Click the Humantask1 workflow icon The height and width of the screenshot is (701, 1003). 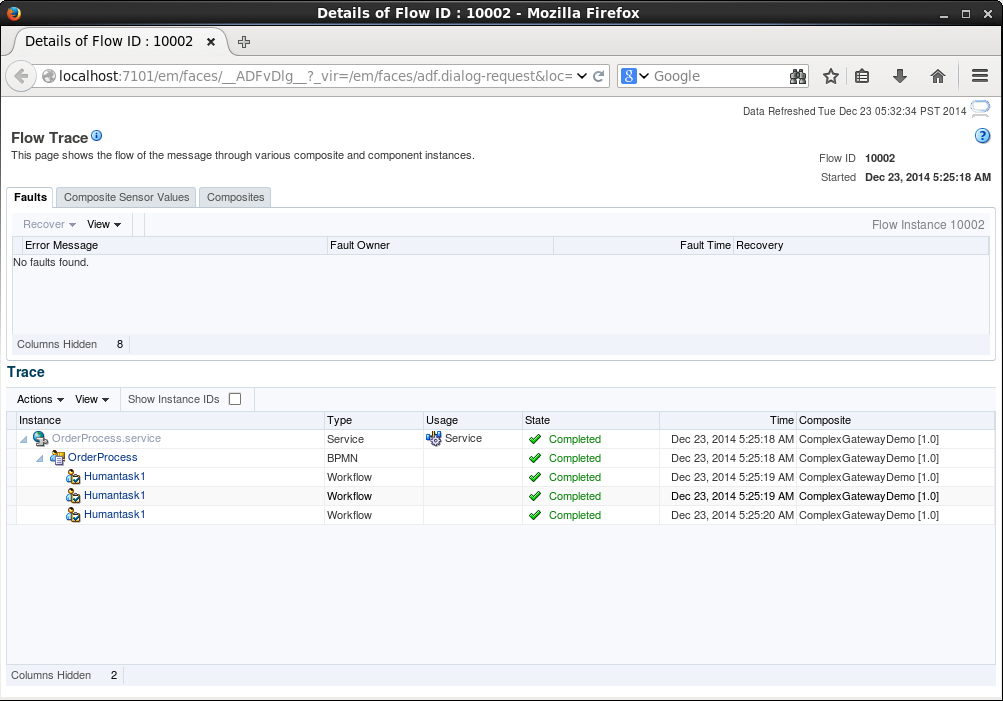click(x=74, y=477)
